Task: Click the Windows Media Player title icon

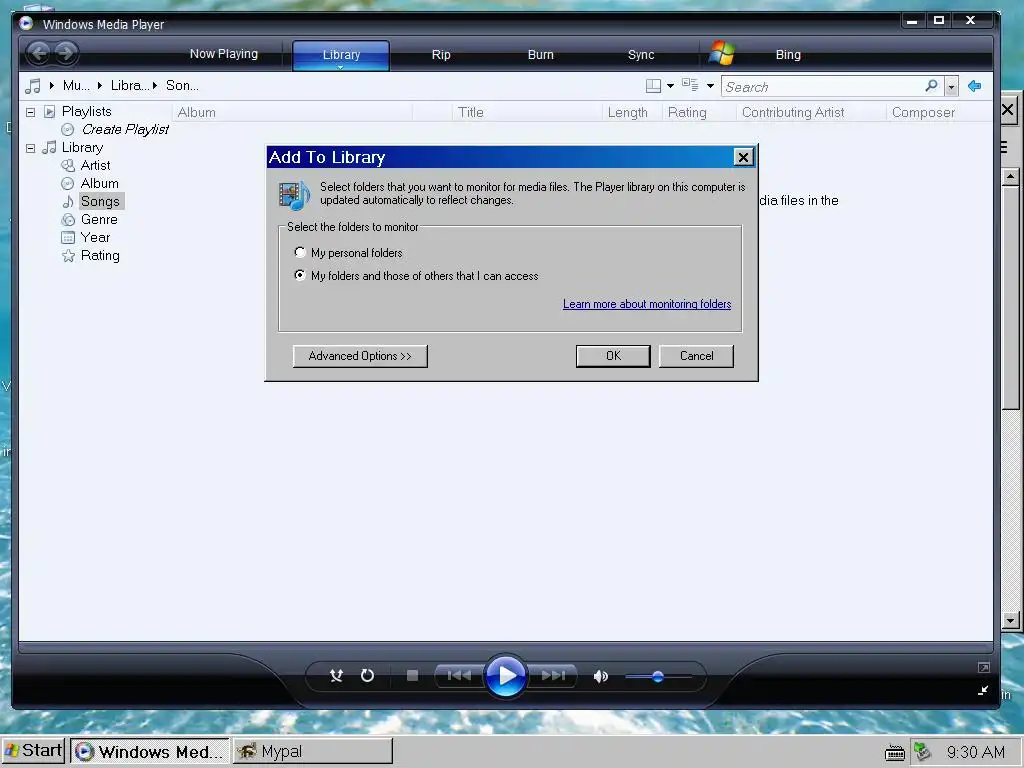Action: 26,24
